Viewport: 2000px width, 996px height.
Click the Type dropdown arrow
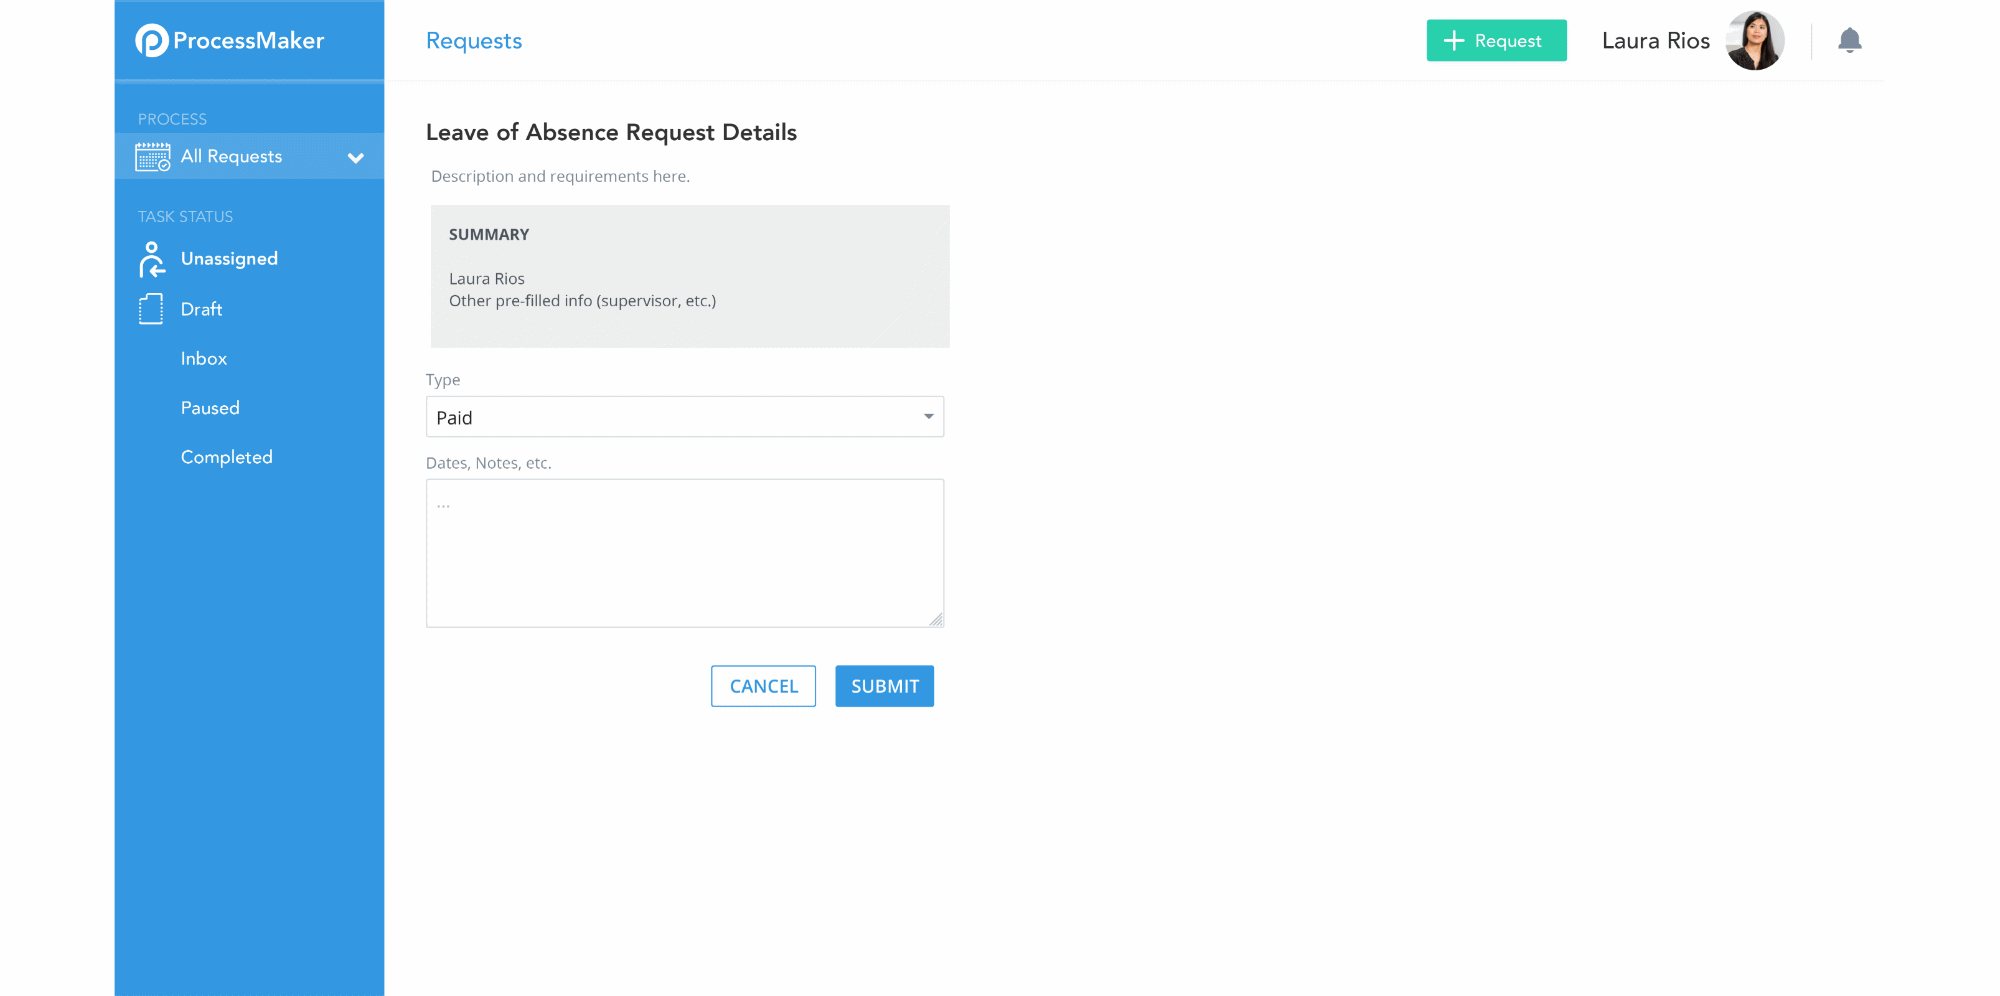click(x=928, y=417)
